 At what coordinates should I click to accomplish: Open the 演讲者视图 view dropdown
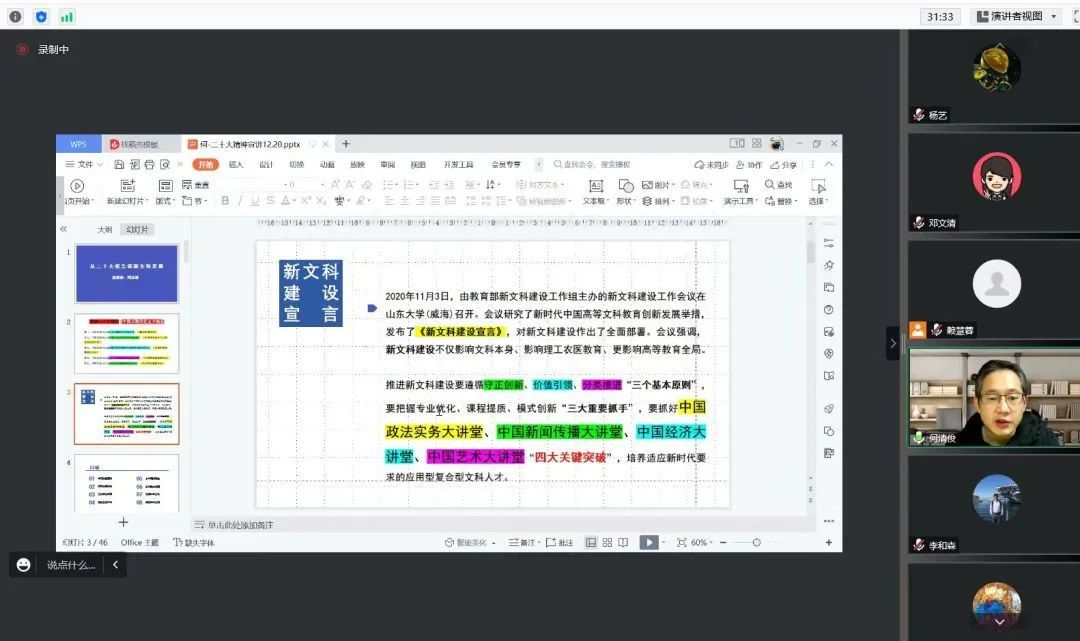point(1014,16)
